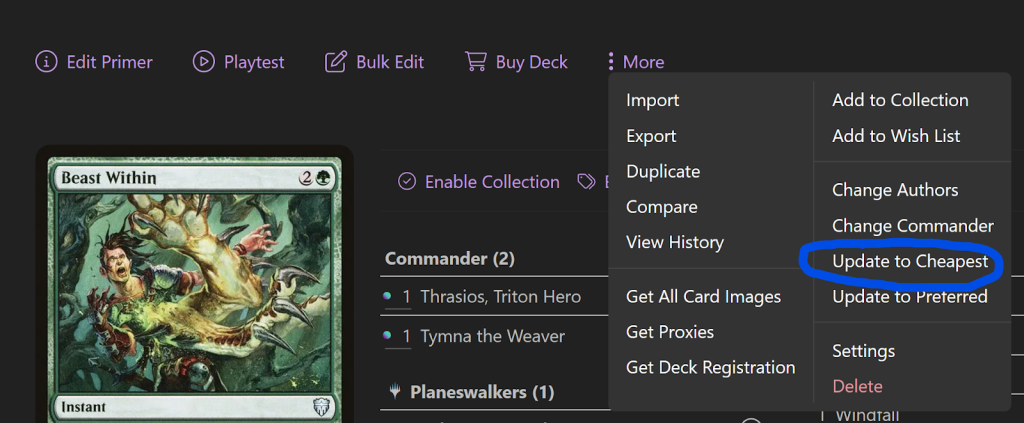Click the Planeswalkers section icon
The image size is (1024, 423).
click(x=394, y=392)
